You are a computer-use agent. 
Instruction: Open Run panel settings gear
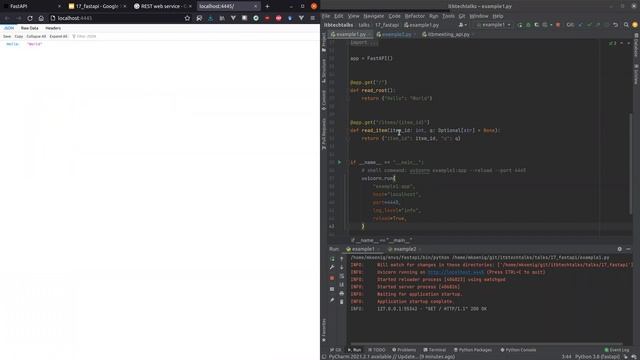point(620,249)
